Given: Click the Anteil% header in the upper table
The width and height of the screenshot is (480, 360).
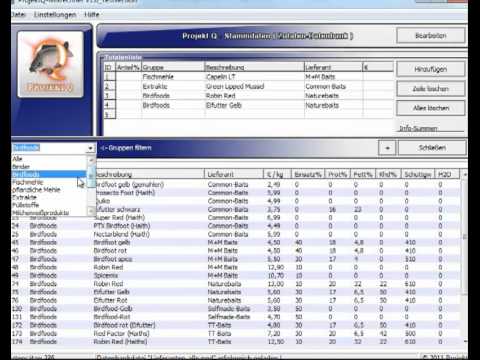Looking at the screenshot, I should (x=128, y=67).
